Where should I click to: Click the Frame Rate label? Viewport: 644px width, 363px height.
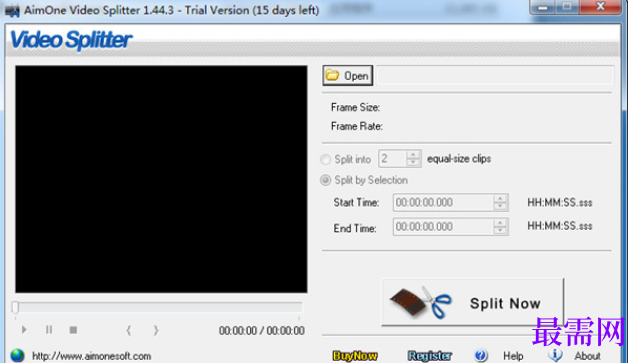coord(356,126)
